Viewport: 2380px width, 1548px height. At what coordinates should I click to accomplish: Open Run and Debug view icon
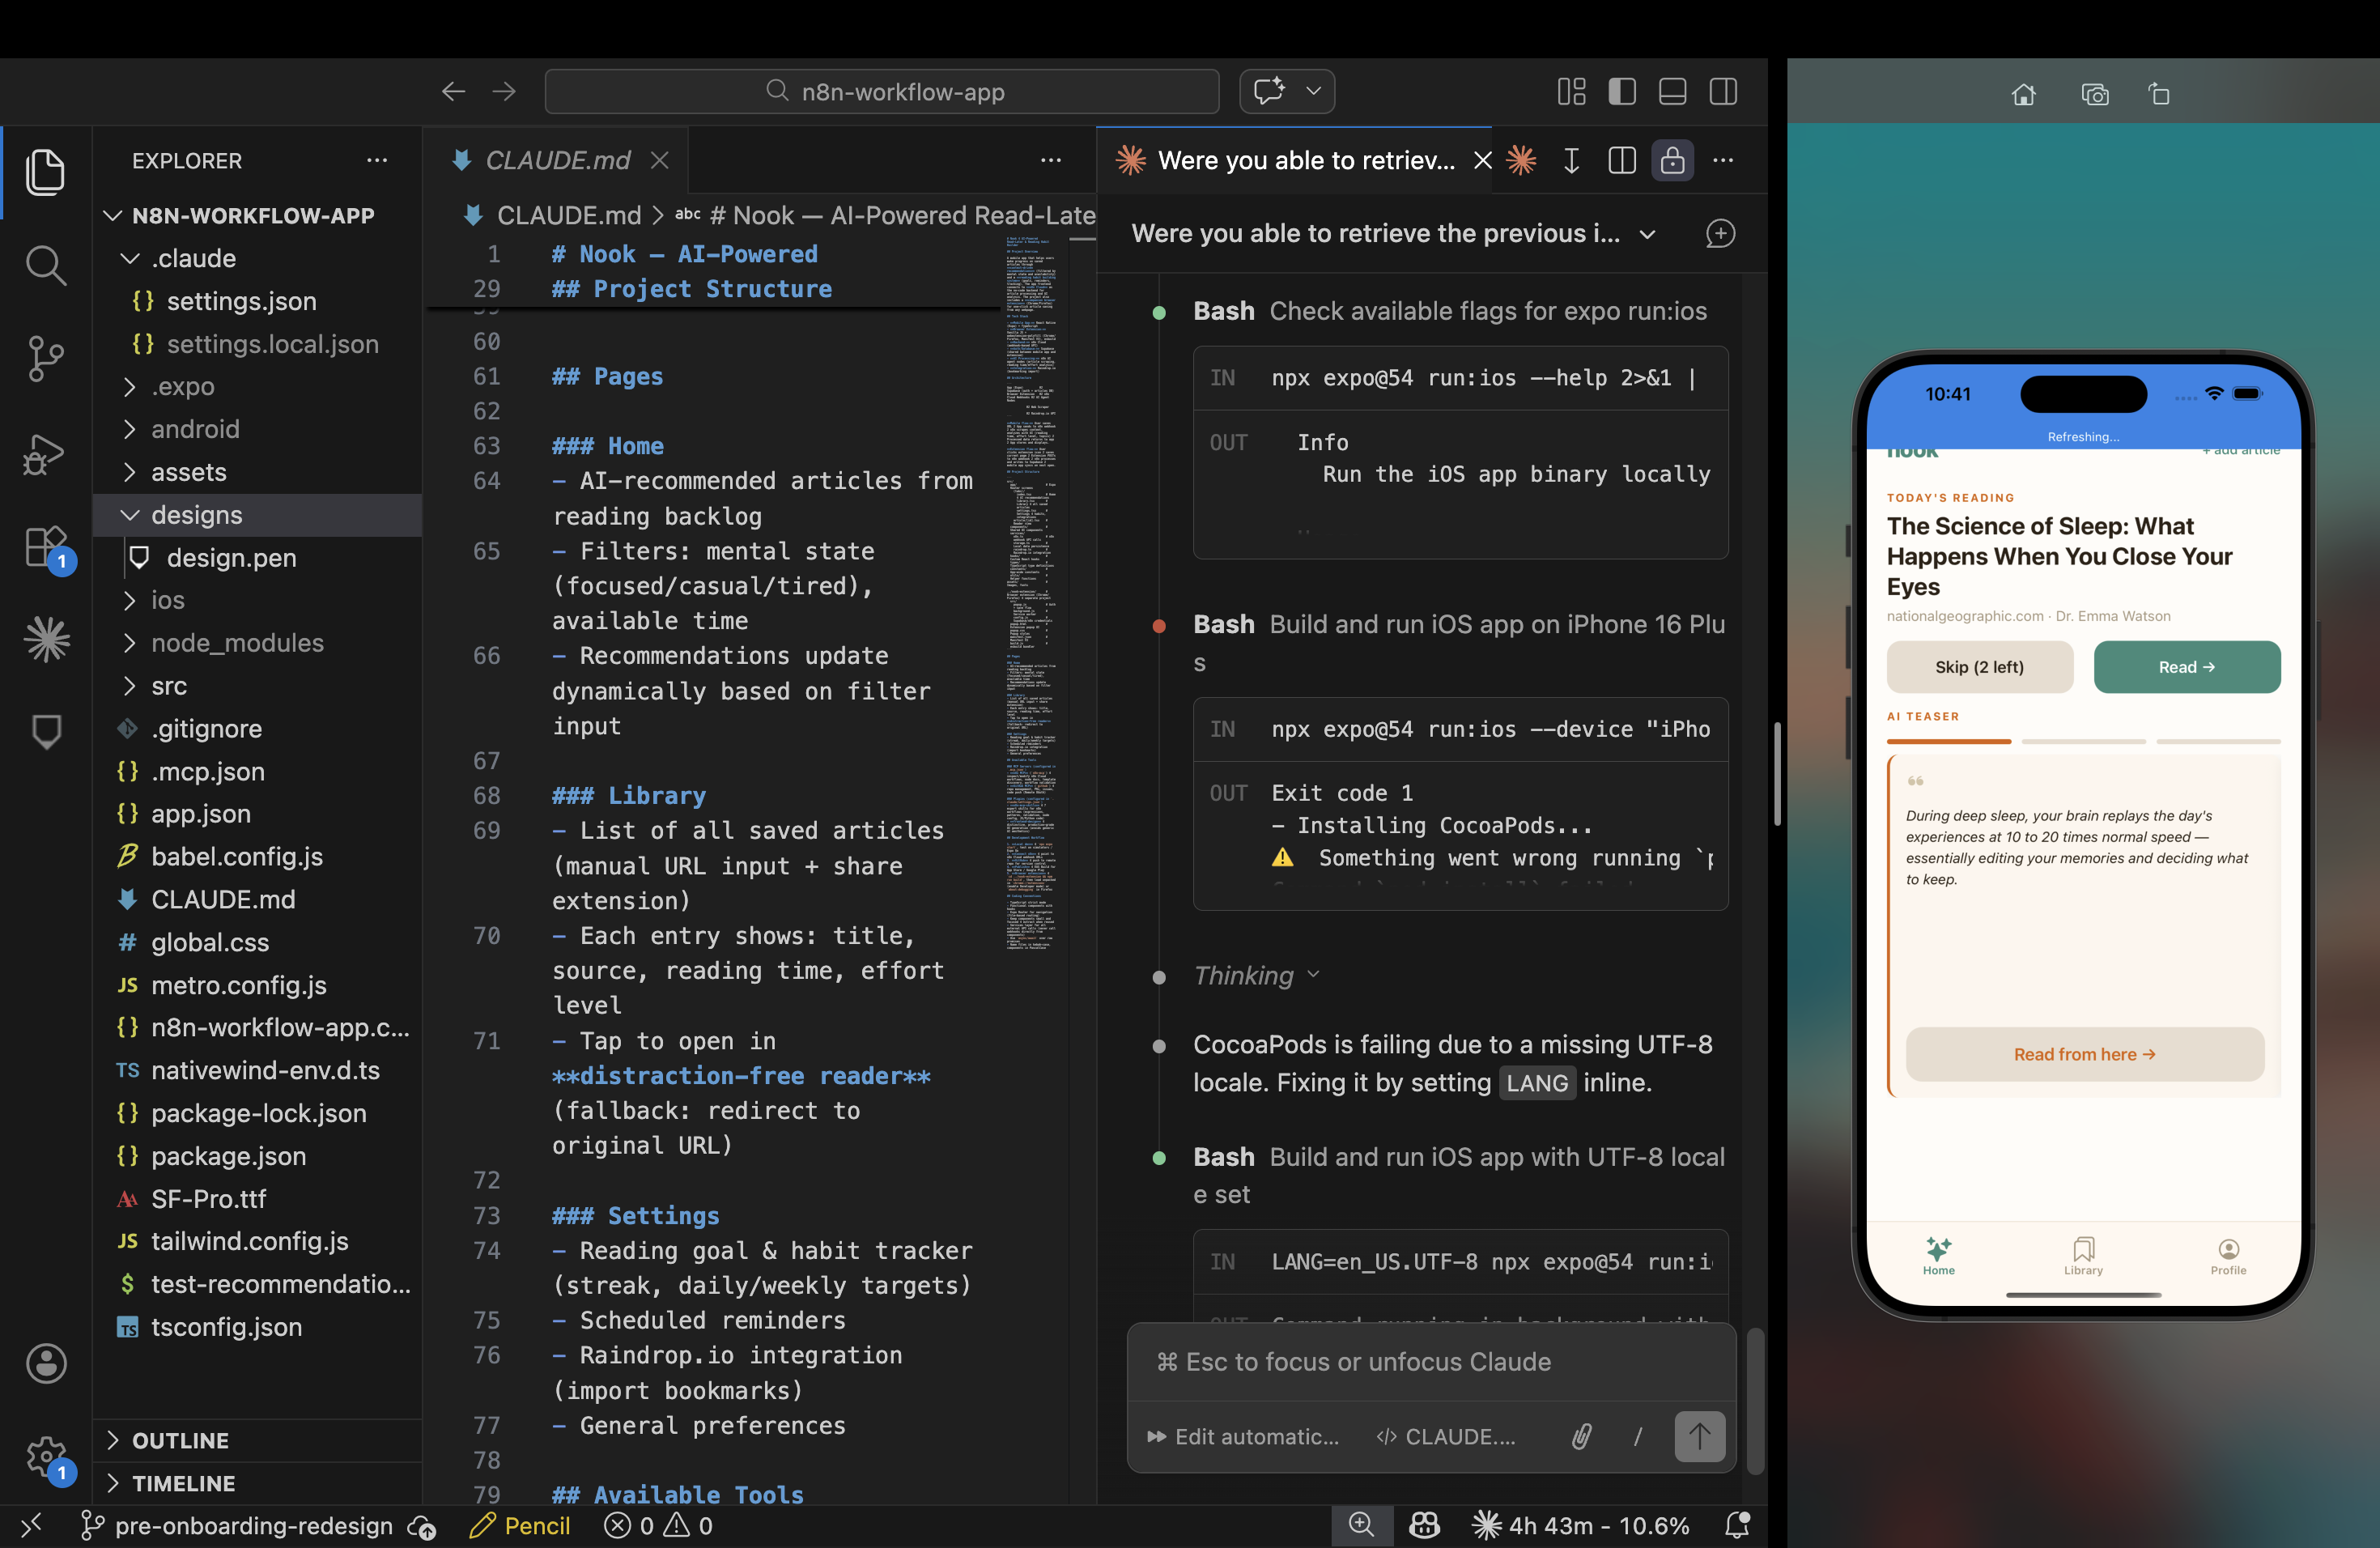tap(45, 454)
